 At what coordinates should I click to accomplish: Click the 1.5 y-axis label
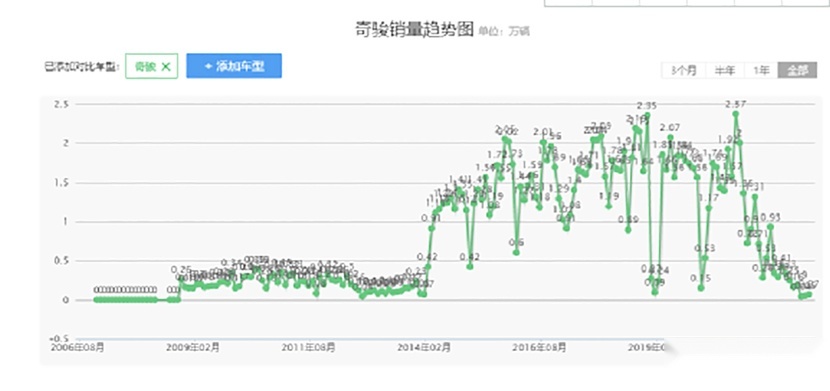[x=61, y=183]
